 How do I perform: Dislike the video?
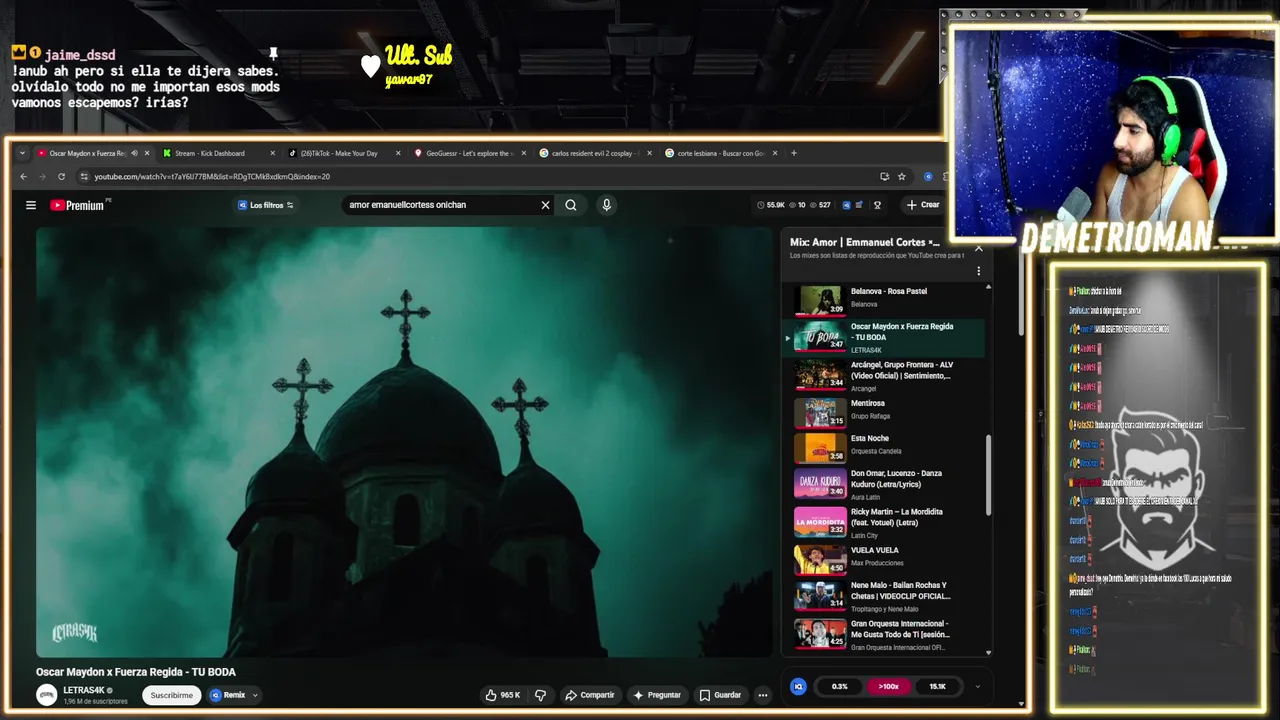click(541, 695)
